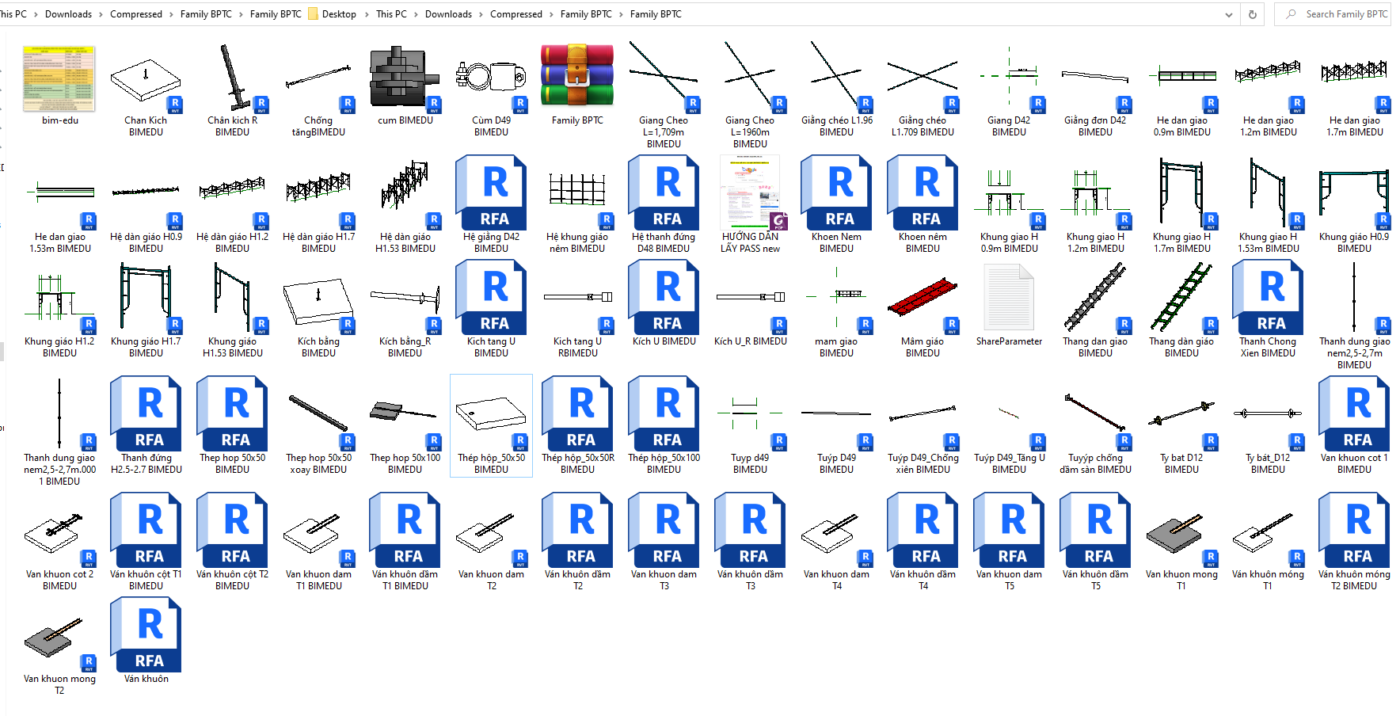This screenshot has width=1400, height=716.
Task: Open the Hệ giằng D42 BIMEDU RFA file
Action: click(x=490, y=194)
